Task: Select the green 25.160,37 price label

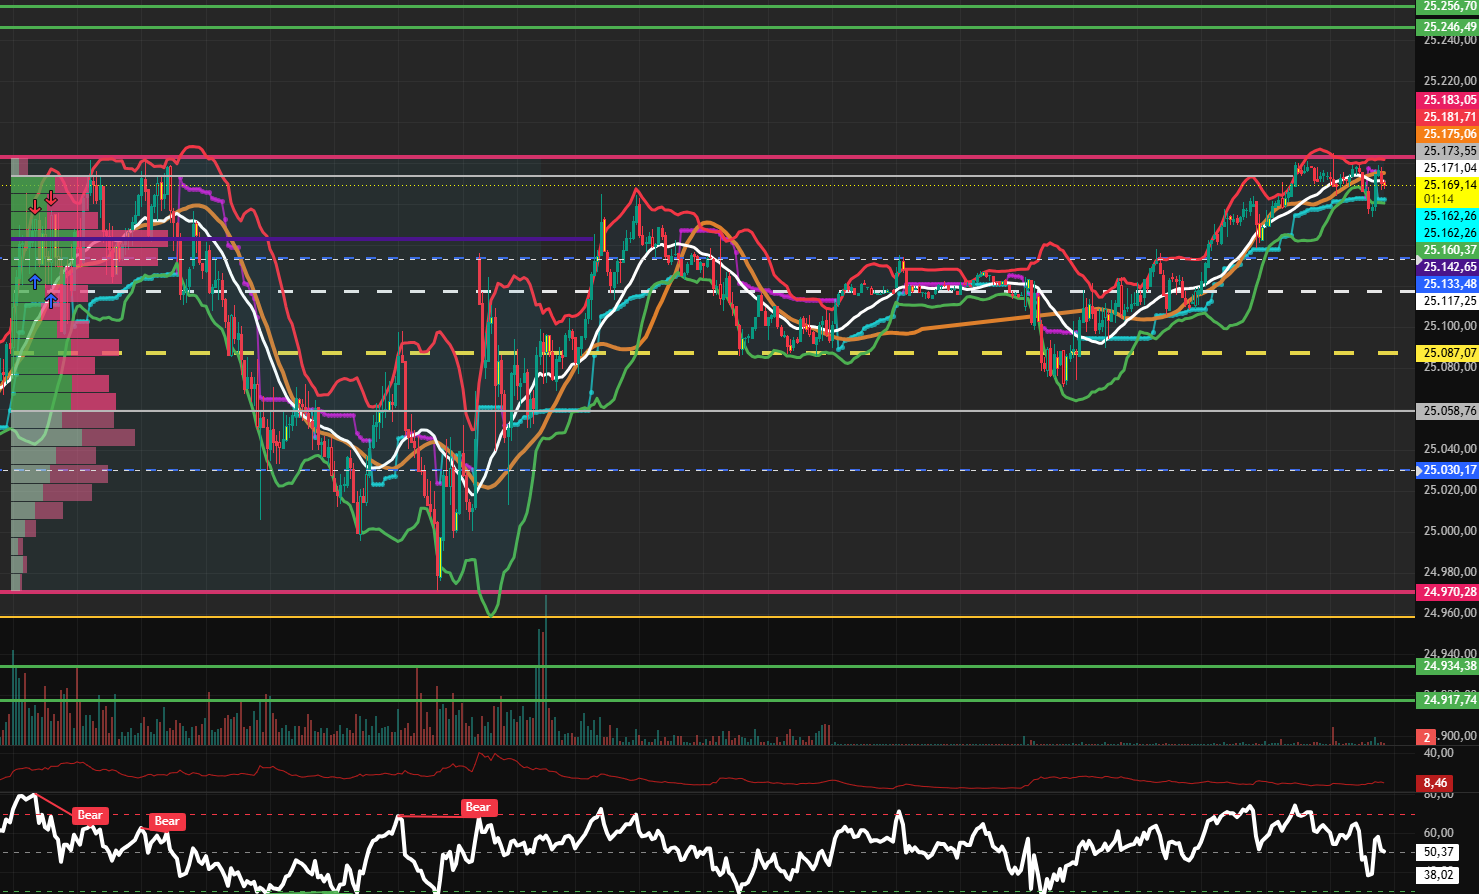Action: pyautogui.click(x=1448, y=250)
